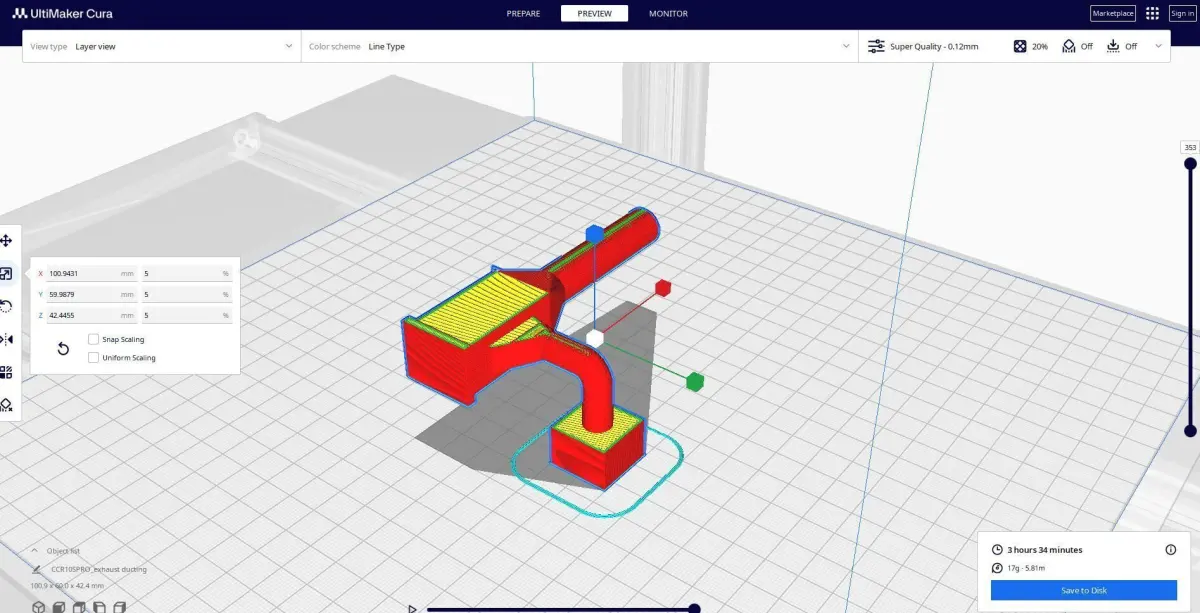Collapse the Object list chevron
Image resolution: width=1200 pixels, height=613 pixels.
34,550
